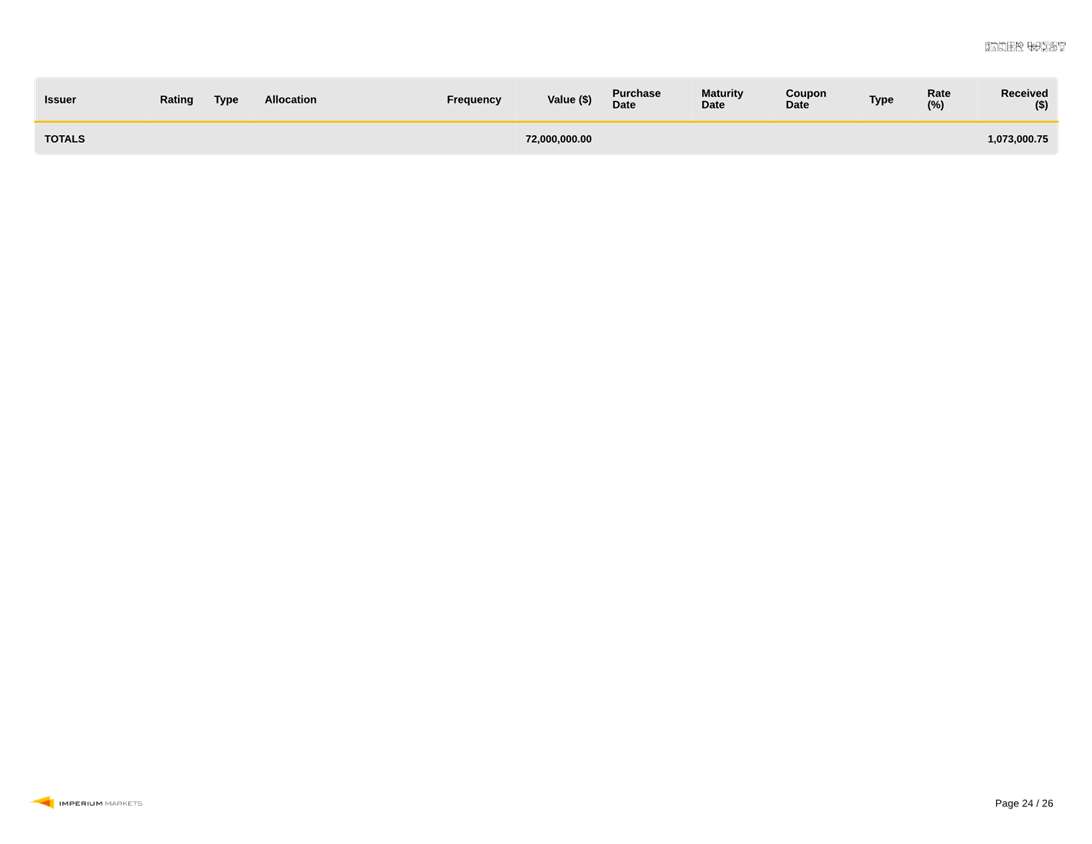Image resolution: width=1092 pixels, height=844 pixels.
Task: Select the Rating column header
Action: pyautogui.click(x=176, y=99)
